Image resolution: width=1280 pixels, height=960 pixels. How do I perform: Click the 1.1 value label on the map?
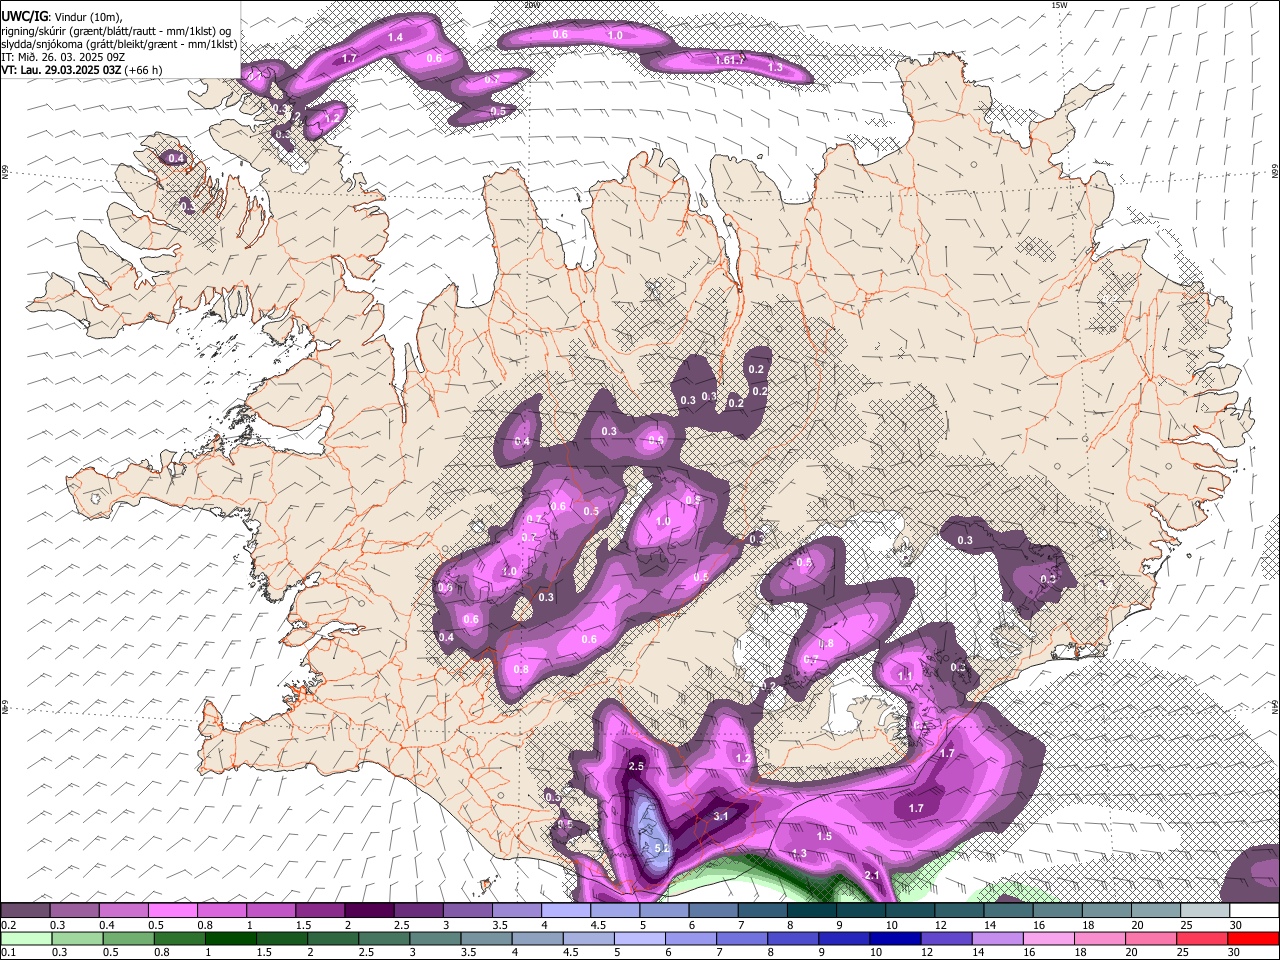click(x=905, y=676)
